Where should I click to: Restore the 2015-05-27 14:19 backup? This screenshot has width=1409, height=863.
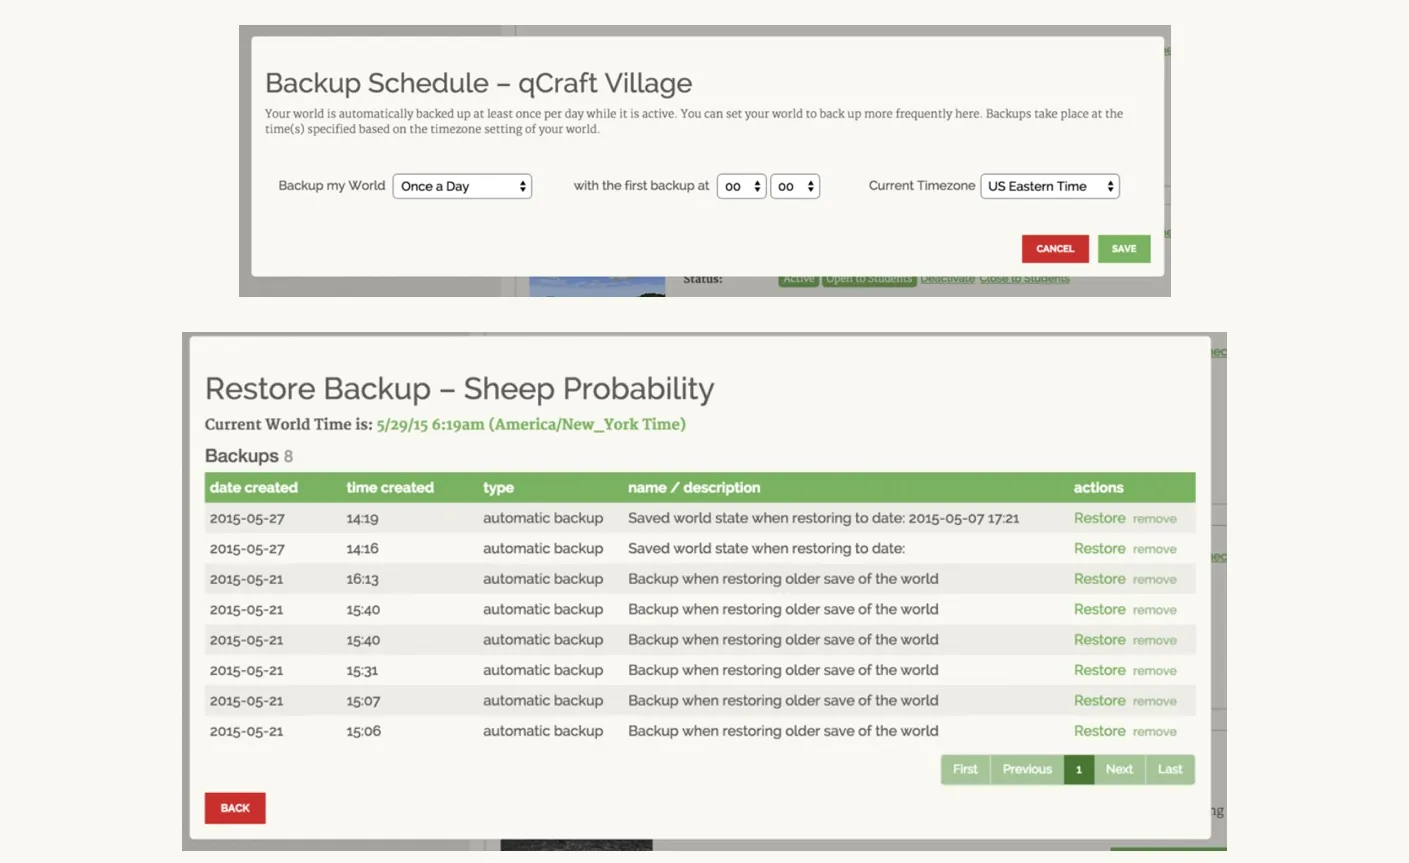pos(1100,518)
